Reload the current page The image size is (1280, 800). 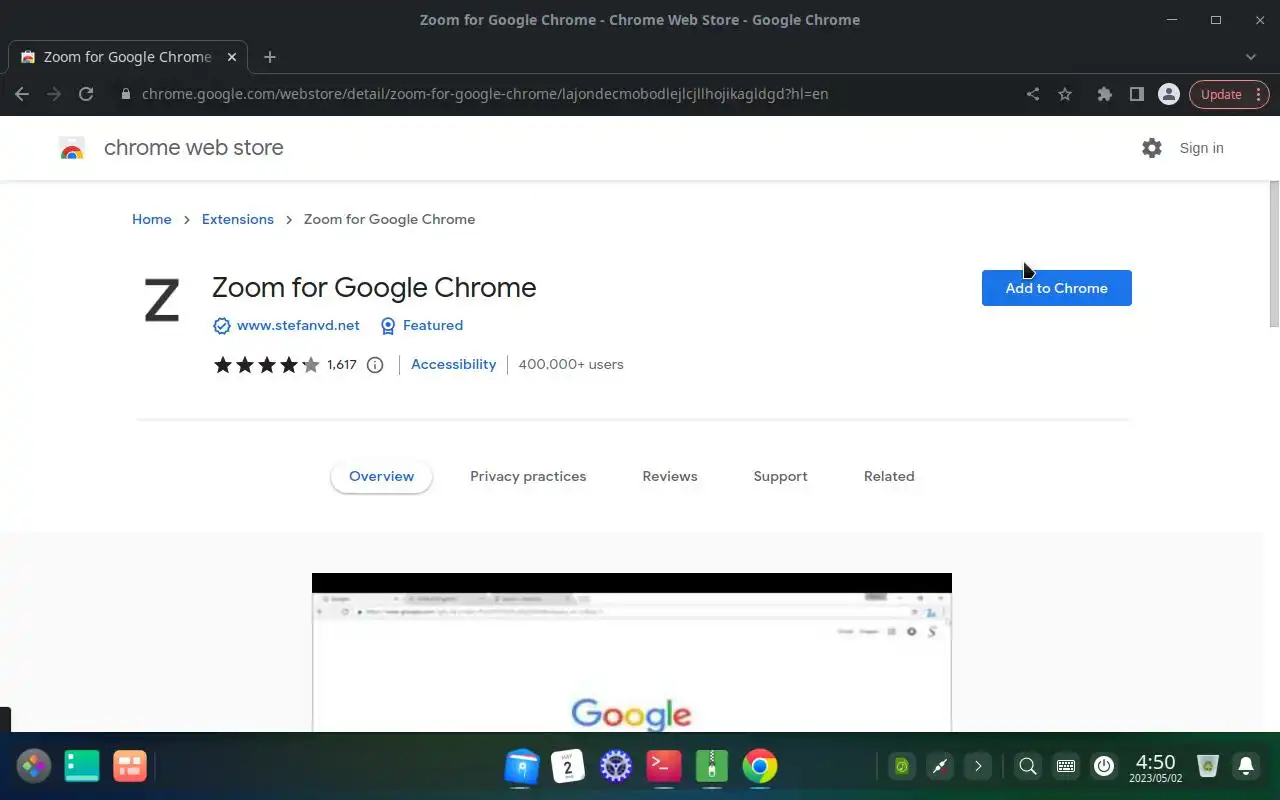(86, 94)
